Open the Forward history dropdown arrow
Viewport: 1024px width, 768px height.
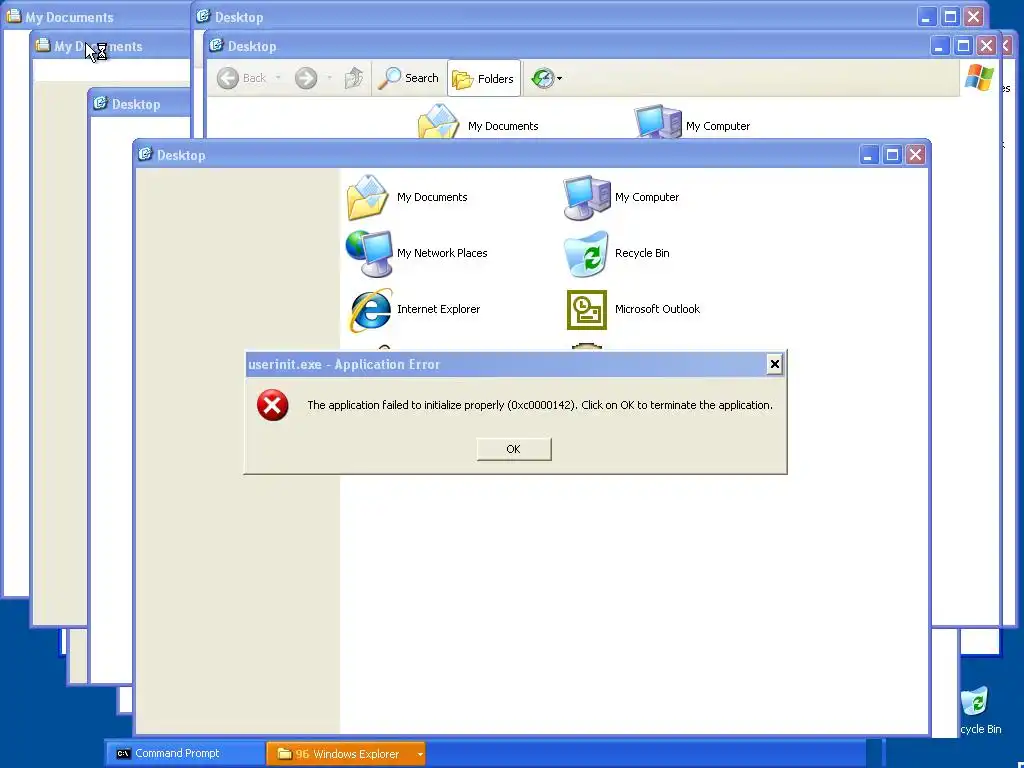point(329,78)
